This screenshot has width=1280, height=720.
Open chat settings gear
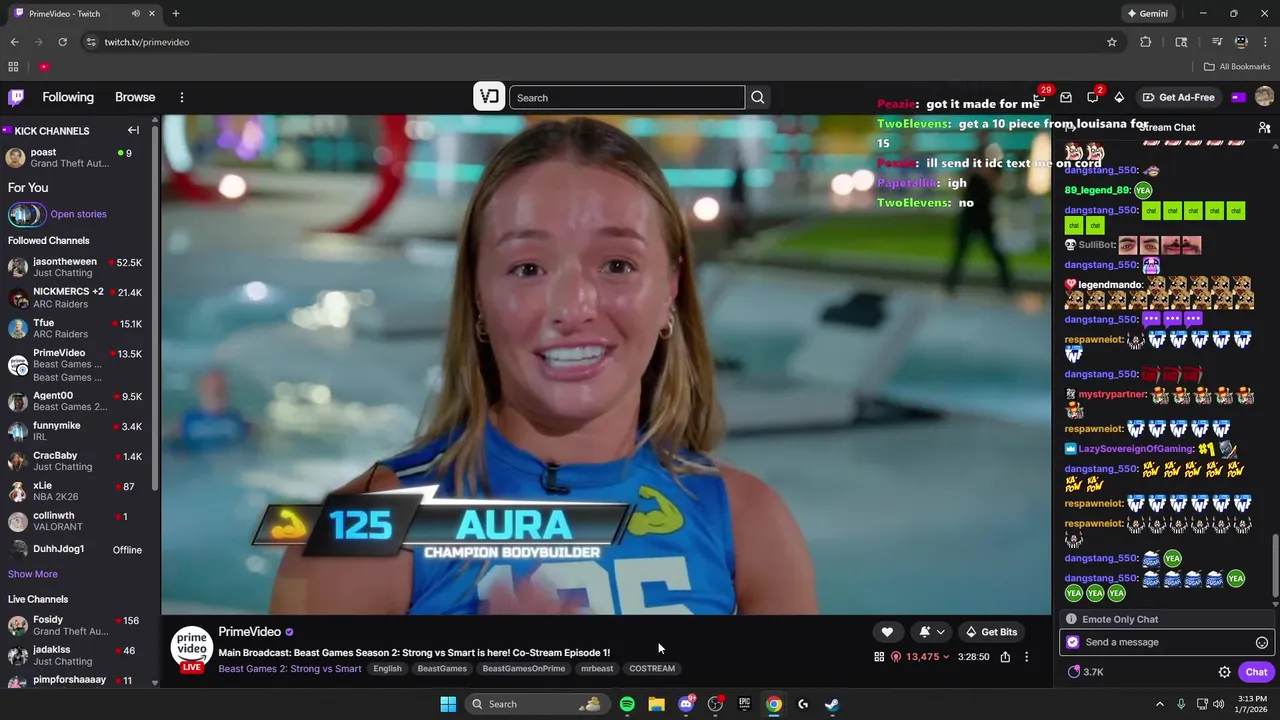pyautogui.click(x=1224, y=672)
